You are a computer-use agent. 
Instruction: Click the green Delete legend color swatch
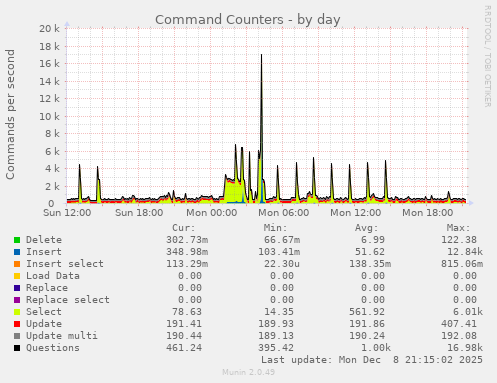coord(17,240)
